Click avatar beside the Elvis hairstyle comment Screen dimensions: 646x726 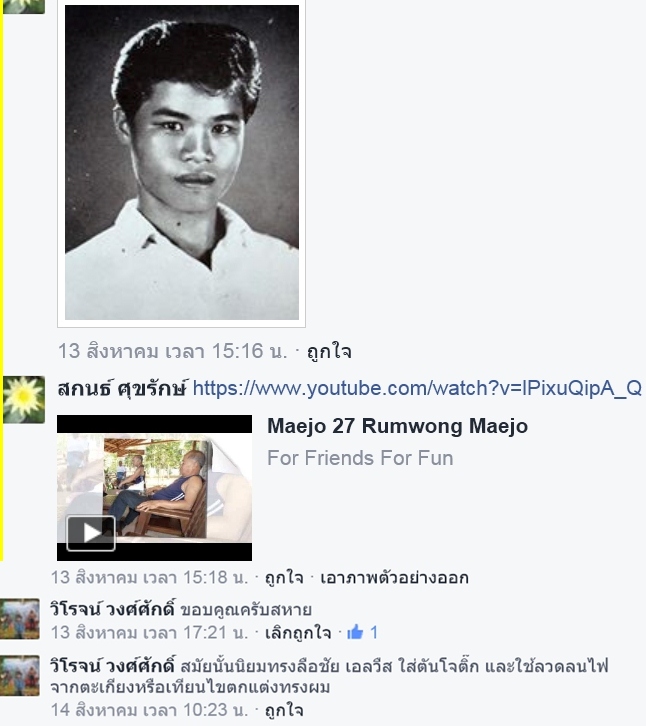[19, 676]
